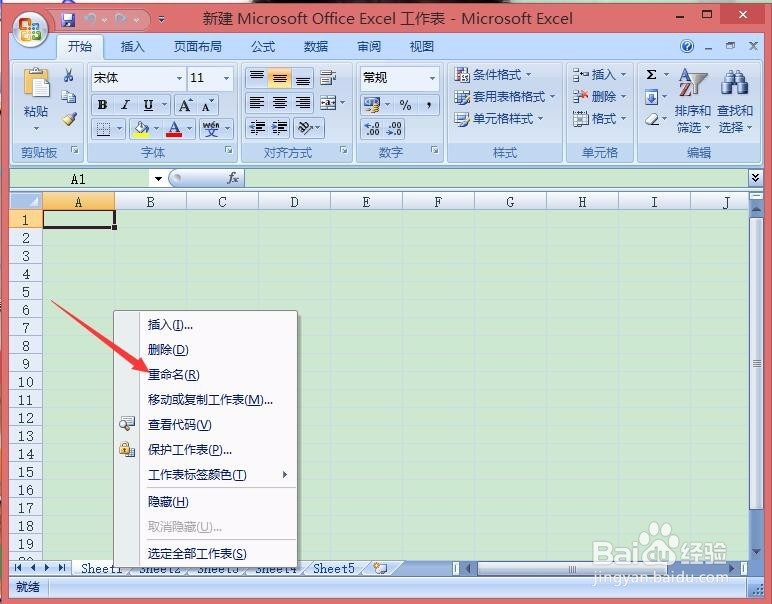Increase font size with large A
Screen dimensions: 772x604
click(x=185, y=105)
